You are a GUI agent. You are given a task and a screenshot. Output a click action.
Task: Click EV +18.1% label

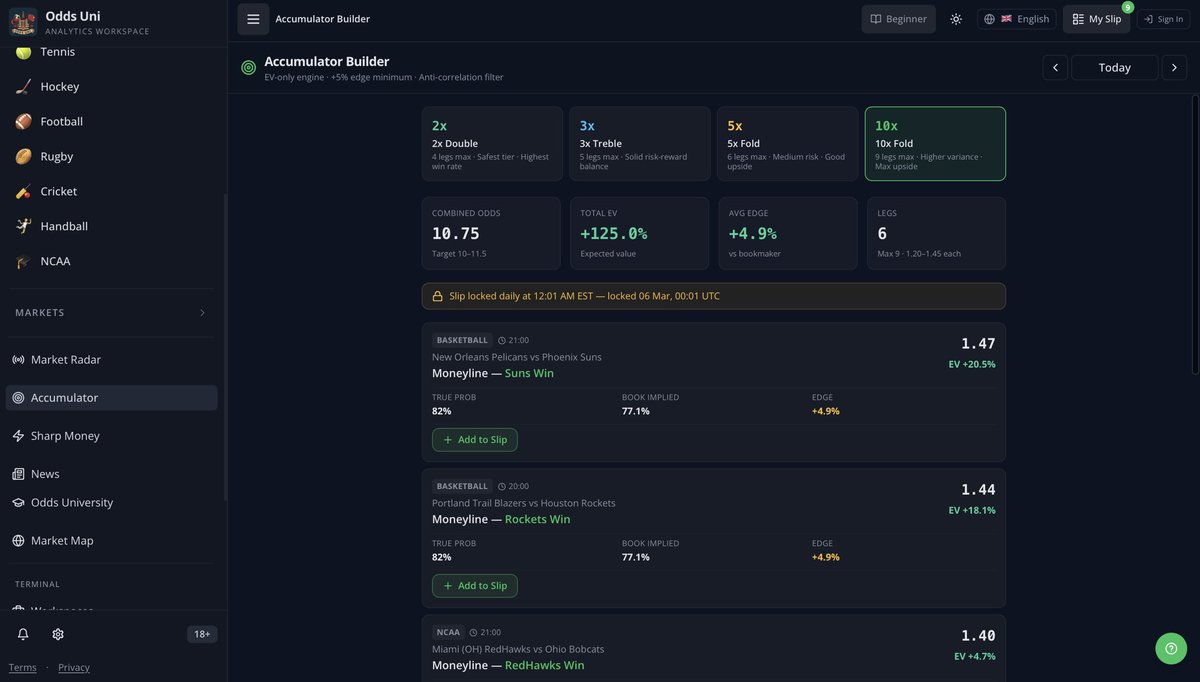click(x=972, y=510)
